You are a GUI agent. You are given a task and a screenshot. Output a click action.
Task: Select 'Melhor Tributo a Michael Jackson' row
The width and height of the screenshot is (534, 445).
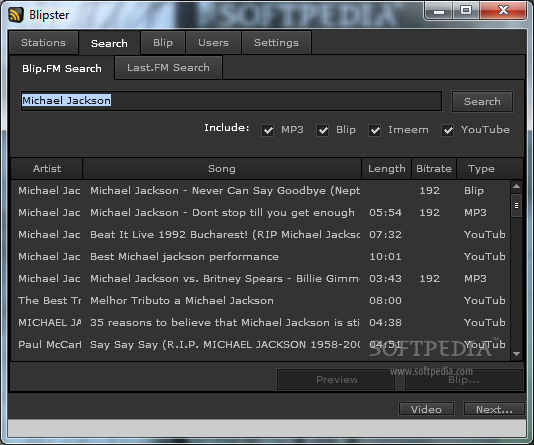[x=261, y=301]
